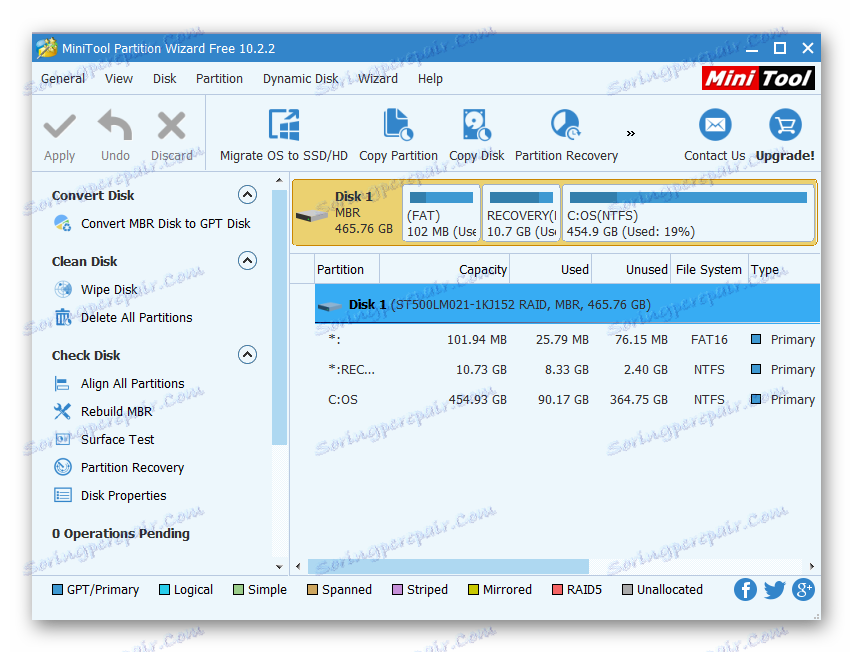Click the sidebar scroll up arrow
The height and width of the screenshot is (652, 853).
(x=279, y=180)
